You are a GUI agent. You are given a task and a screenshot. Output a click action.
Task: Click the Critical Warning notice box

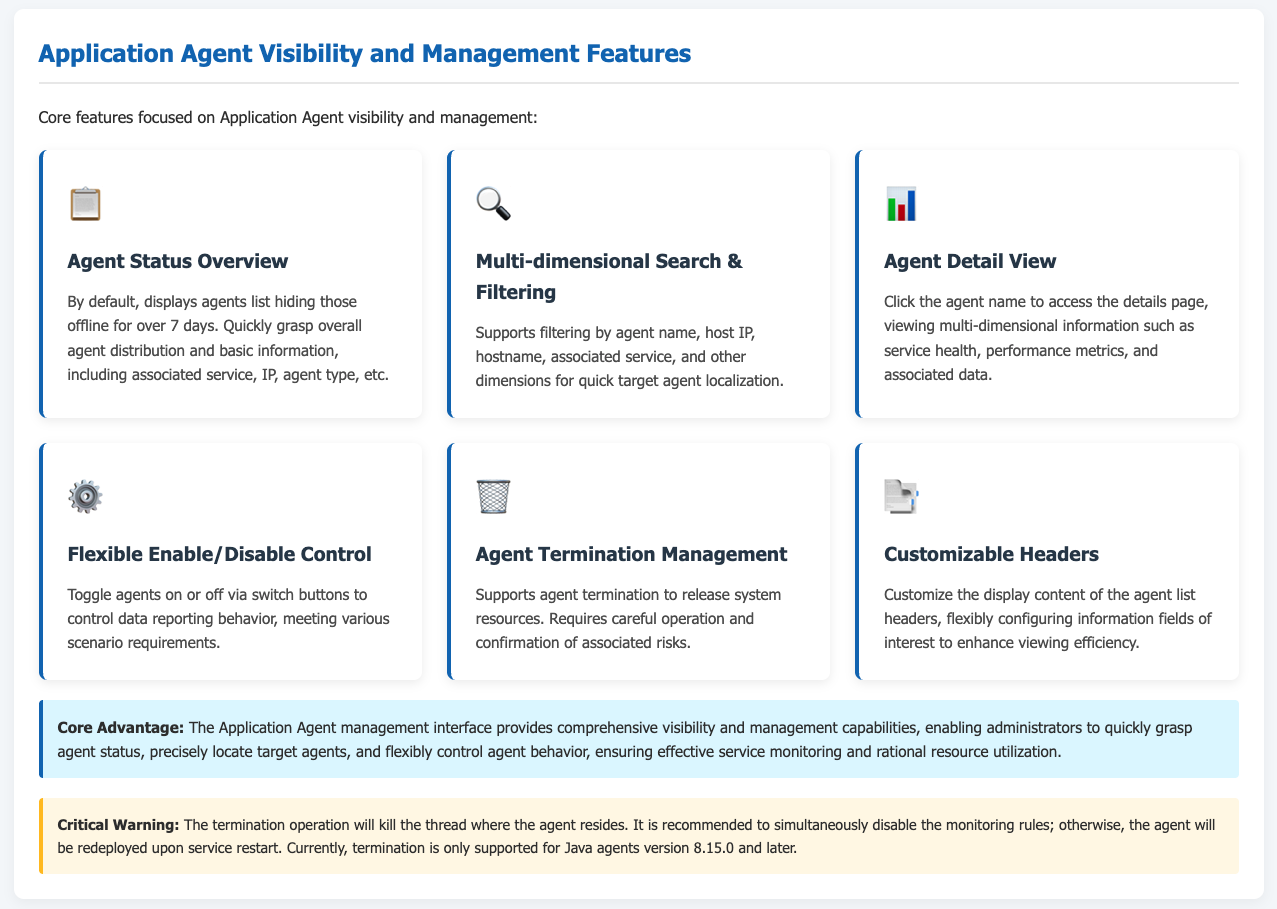(638, 836)
